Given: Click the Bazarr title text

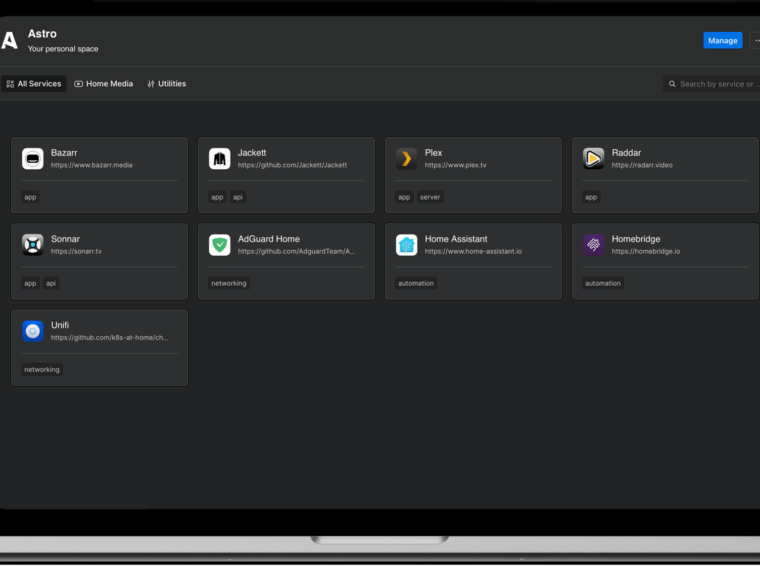Looking at the screenshot, I should tap(64, 153).
